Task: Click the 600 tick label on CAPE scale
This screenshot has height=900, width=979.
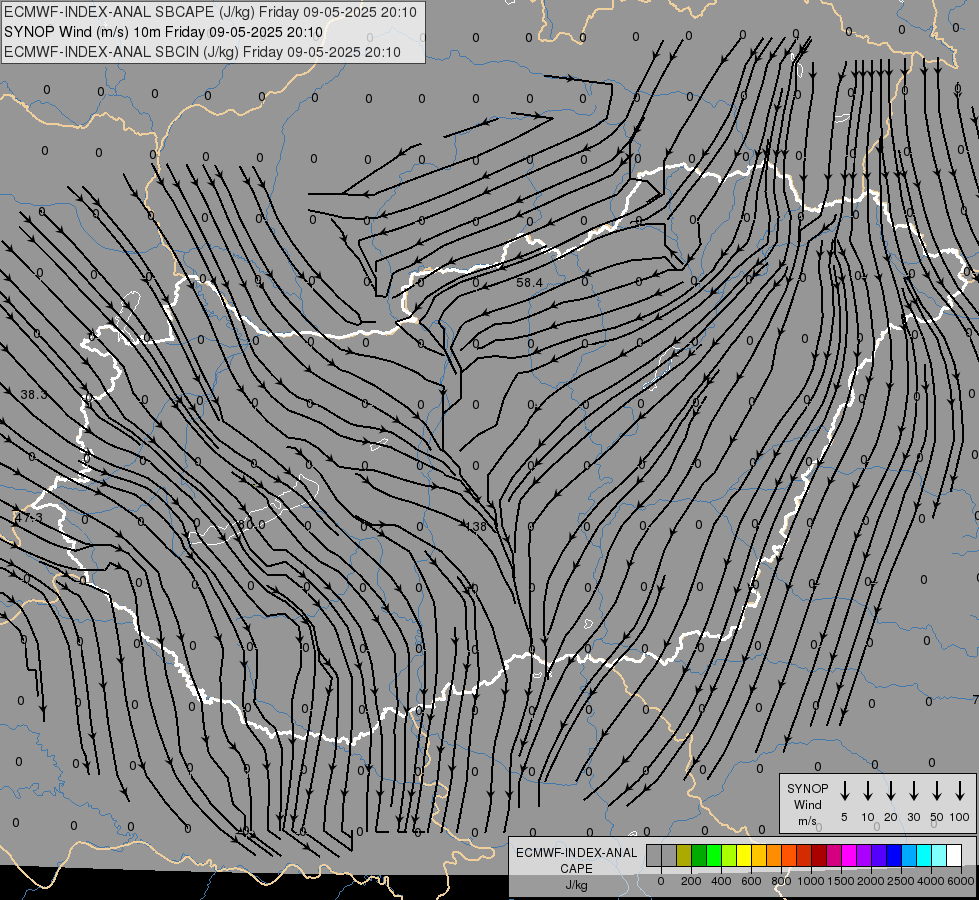Action: (751, 881)
